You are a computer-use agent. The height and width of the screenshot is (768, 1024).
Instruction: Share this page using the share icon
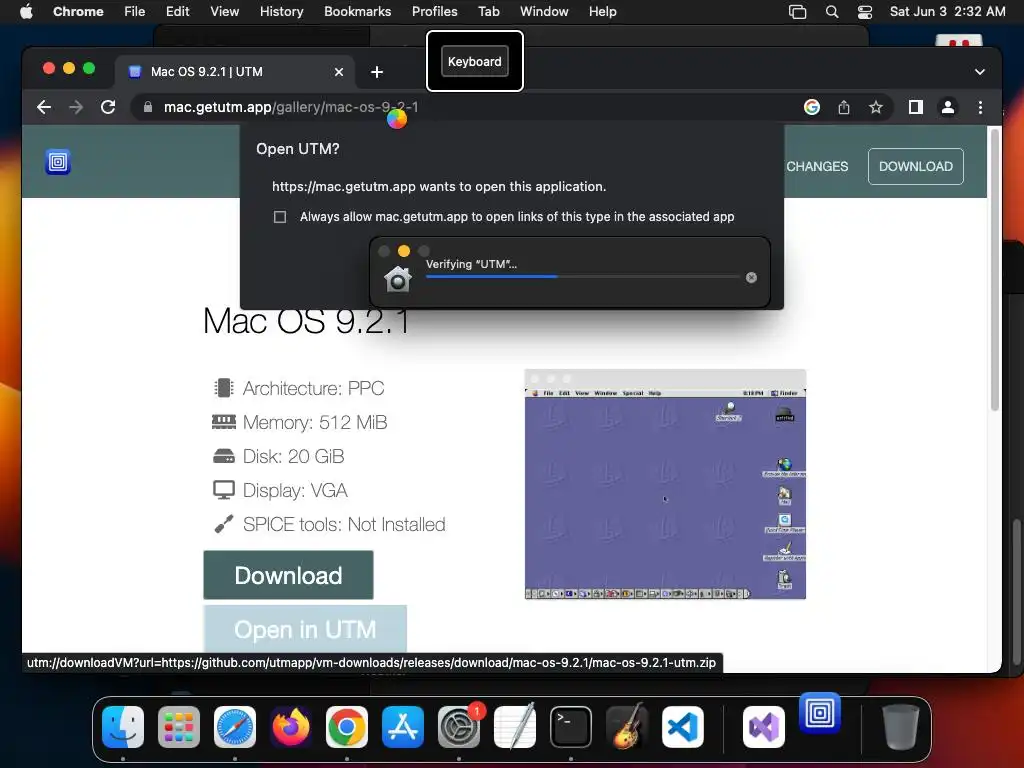844,107
